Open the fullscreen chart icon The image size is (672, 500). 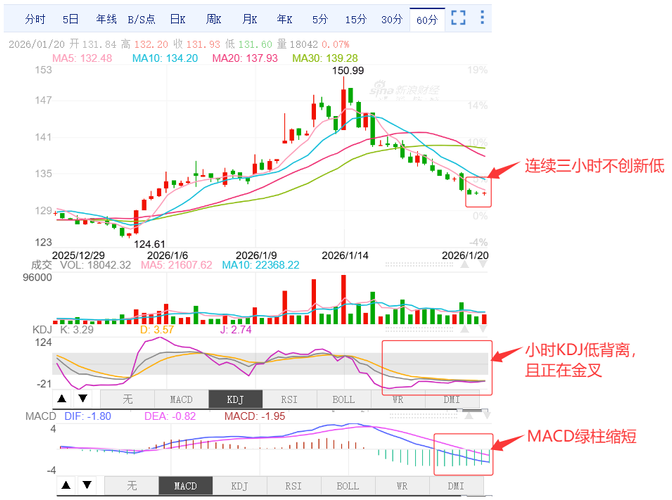pos(458,18)
